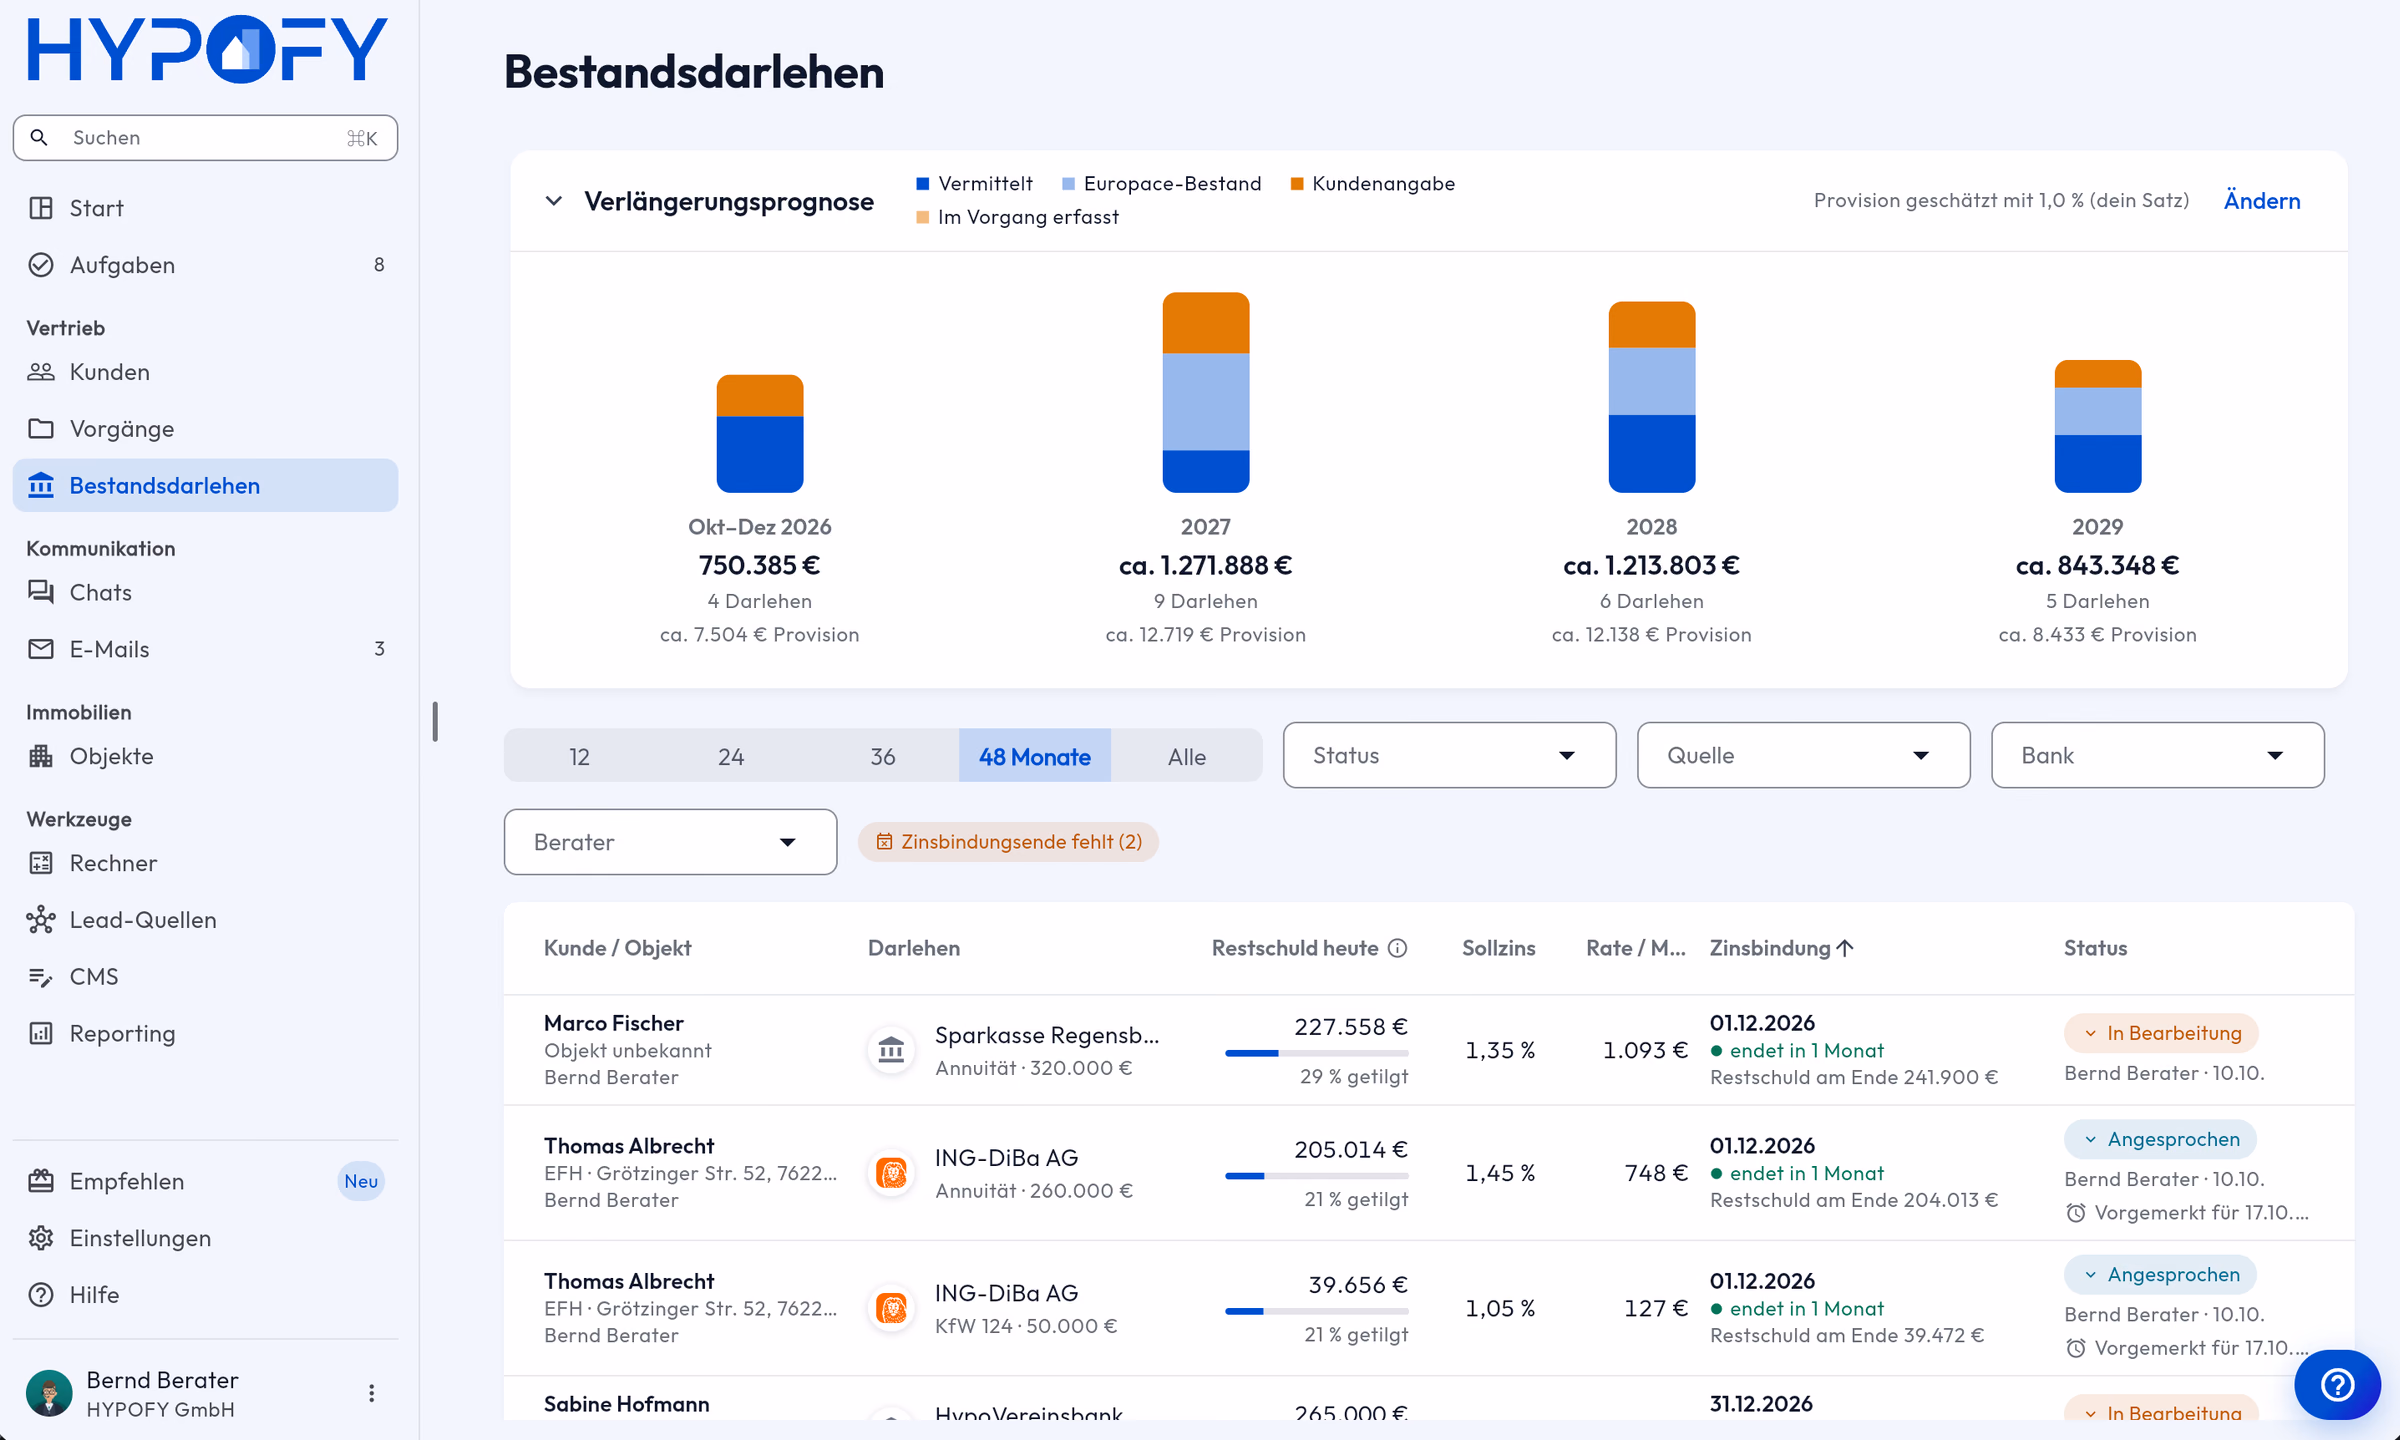The height and width of the screenshot is (1440, 2400).
Task: Select the Alle range tab
Action: 1187,756
